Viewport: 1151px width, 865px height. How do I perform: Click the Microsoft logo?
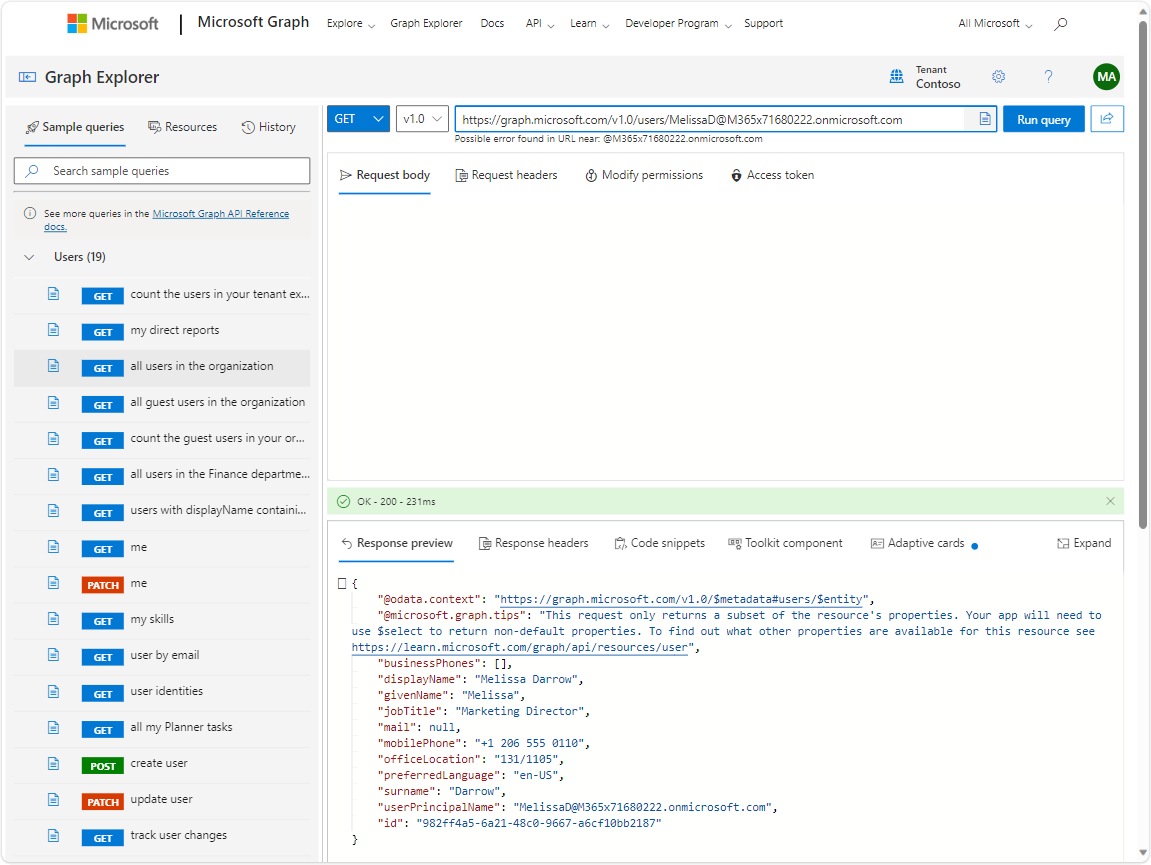(x=112, y=23)
